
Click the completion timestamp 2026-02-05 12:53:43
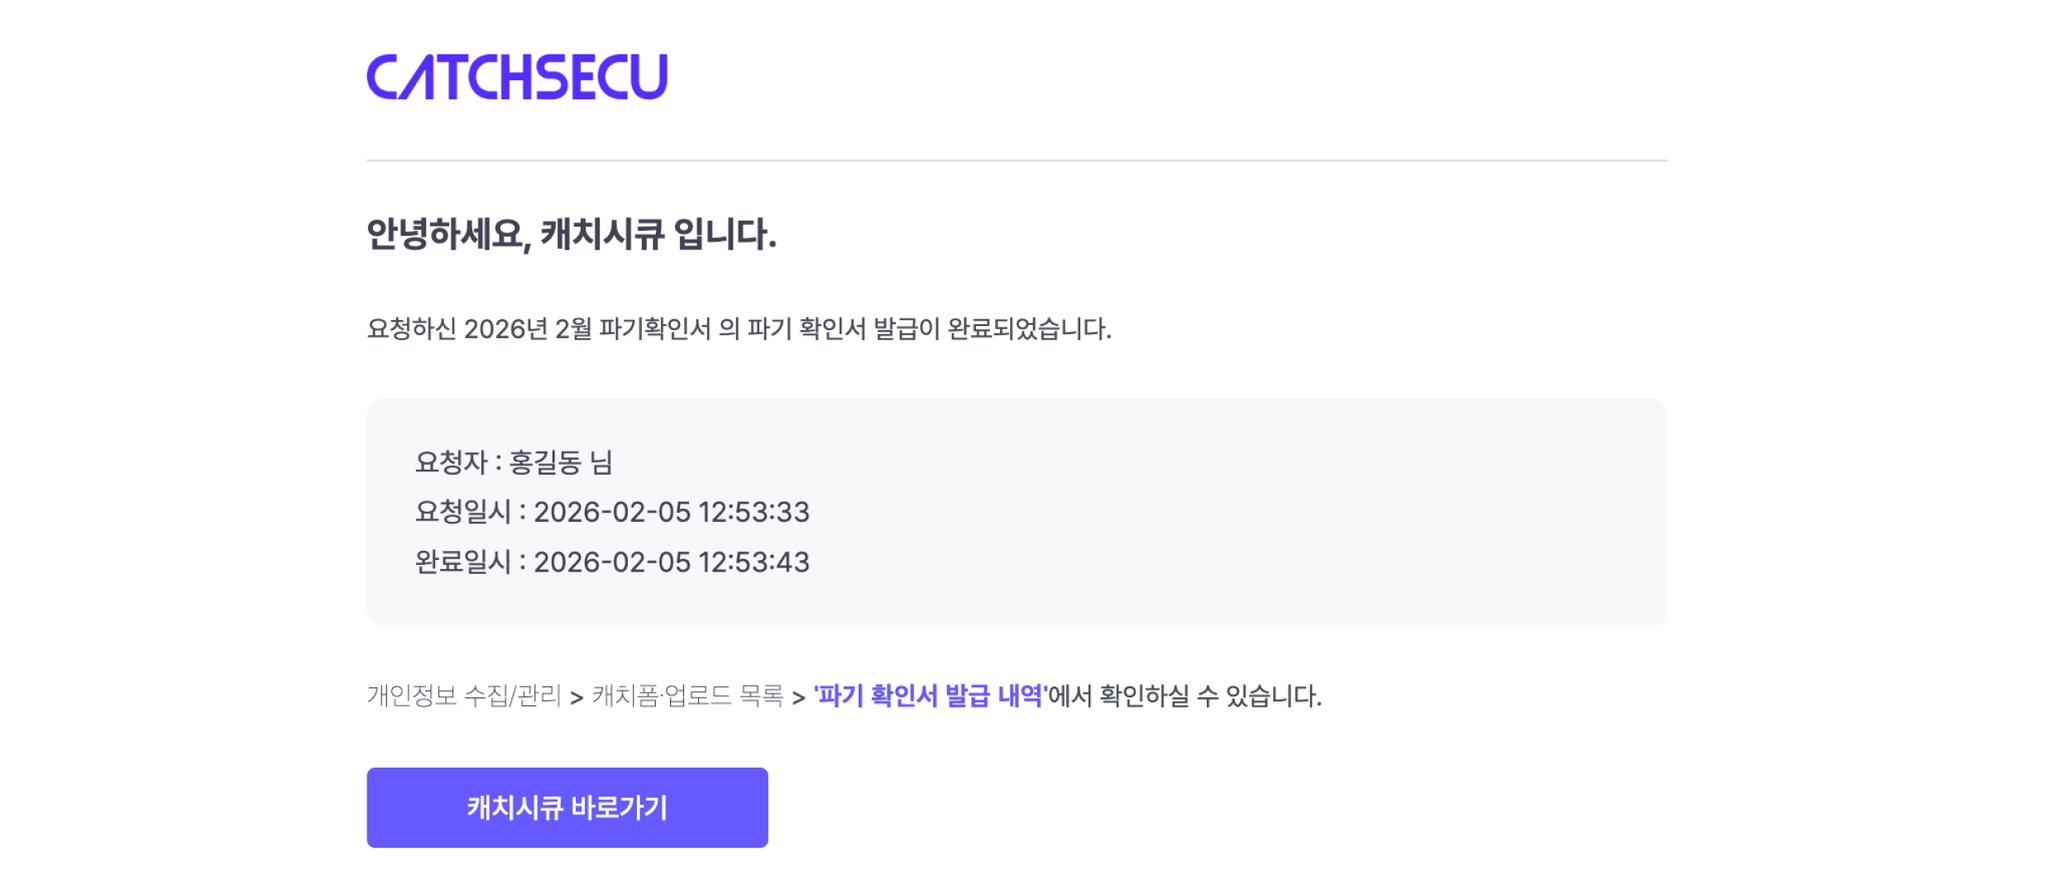[x=671, y=562]
